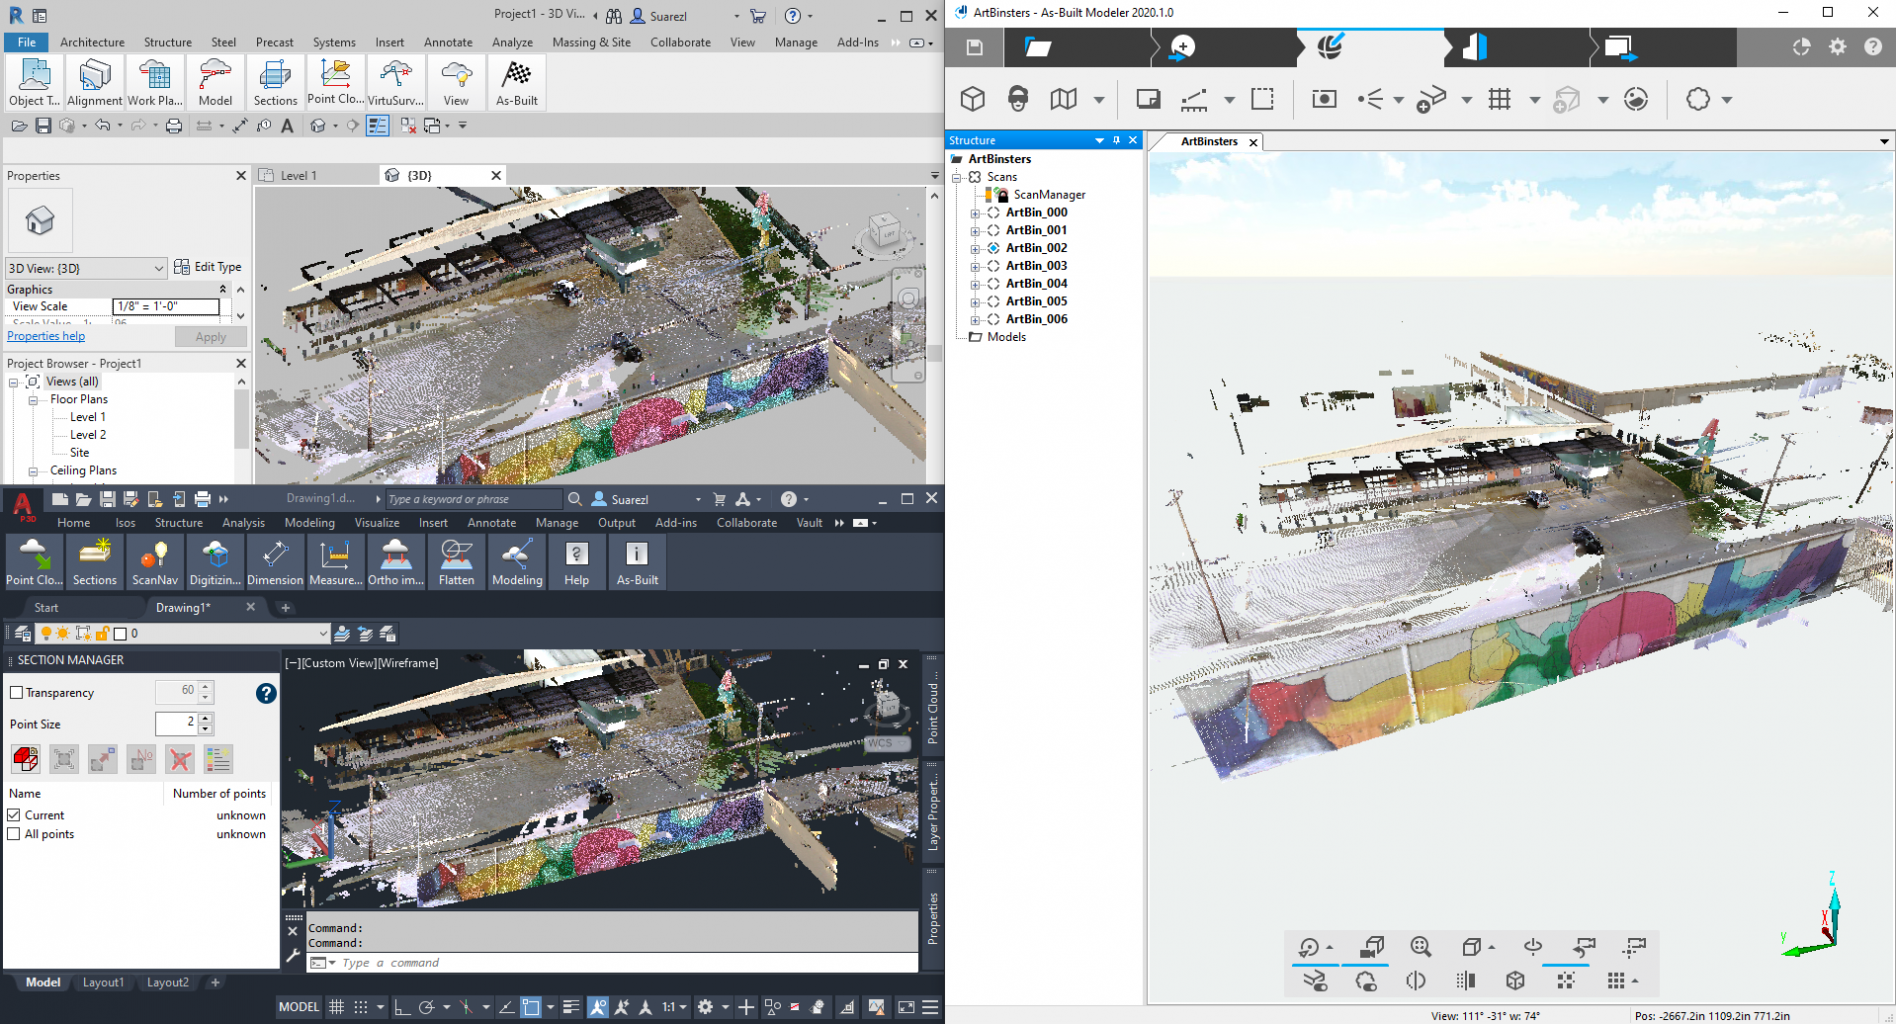Open AutoCAD layer dropdown list
This screenshot has width=1896, height=1024.
pyautogui.click(x=322, y=633)
